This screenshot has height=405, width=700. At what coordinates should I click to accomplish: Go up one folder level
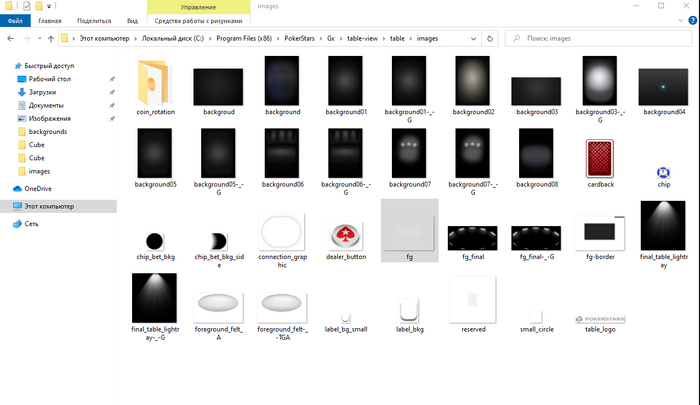[x=51, y=39]
